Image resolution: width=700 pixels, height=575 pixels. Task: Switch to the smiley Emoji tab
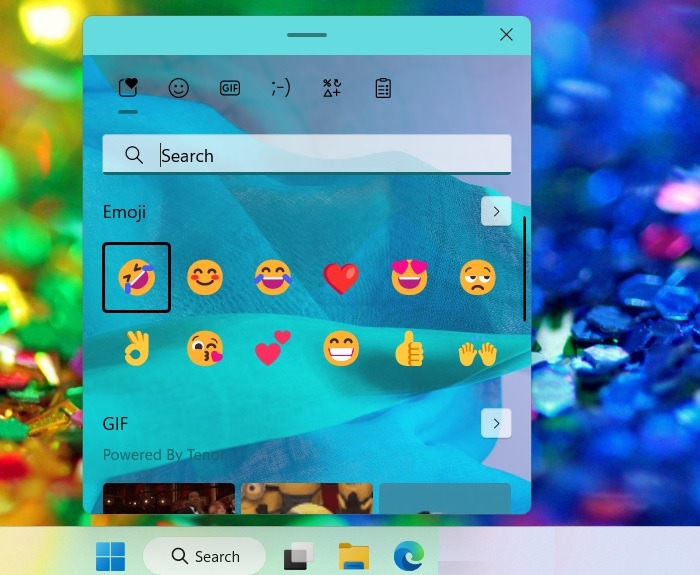[179, 88]
